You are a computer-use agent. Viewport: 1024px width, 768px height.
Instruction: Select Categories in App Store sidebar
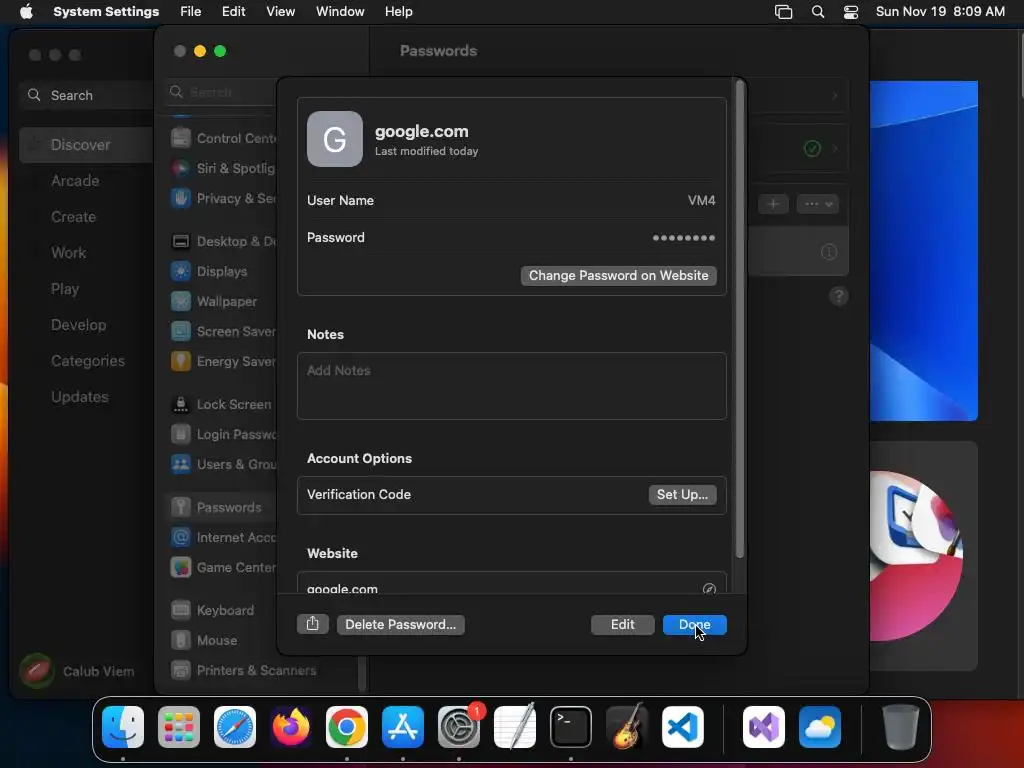pos(88,360)
